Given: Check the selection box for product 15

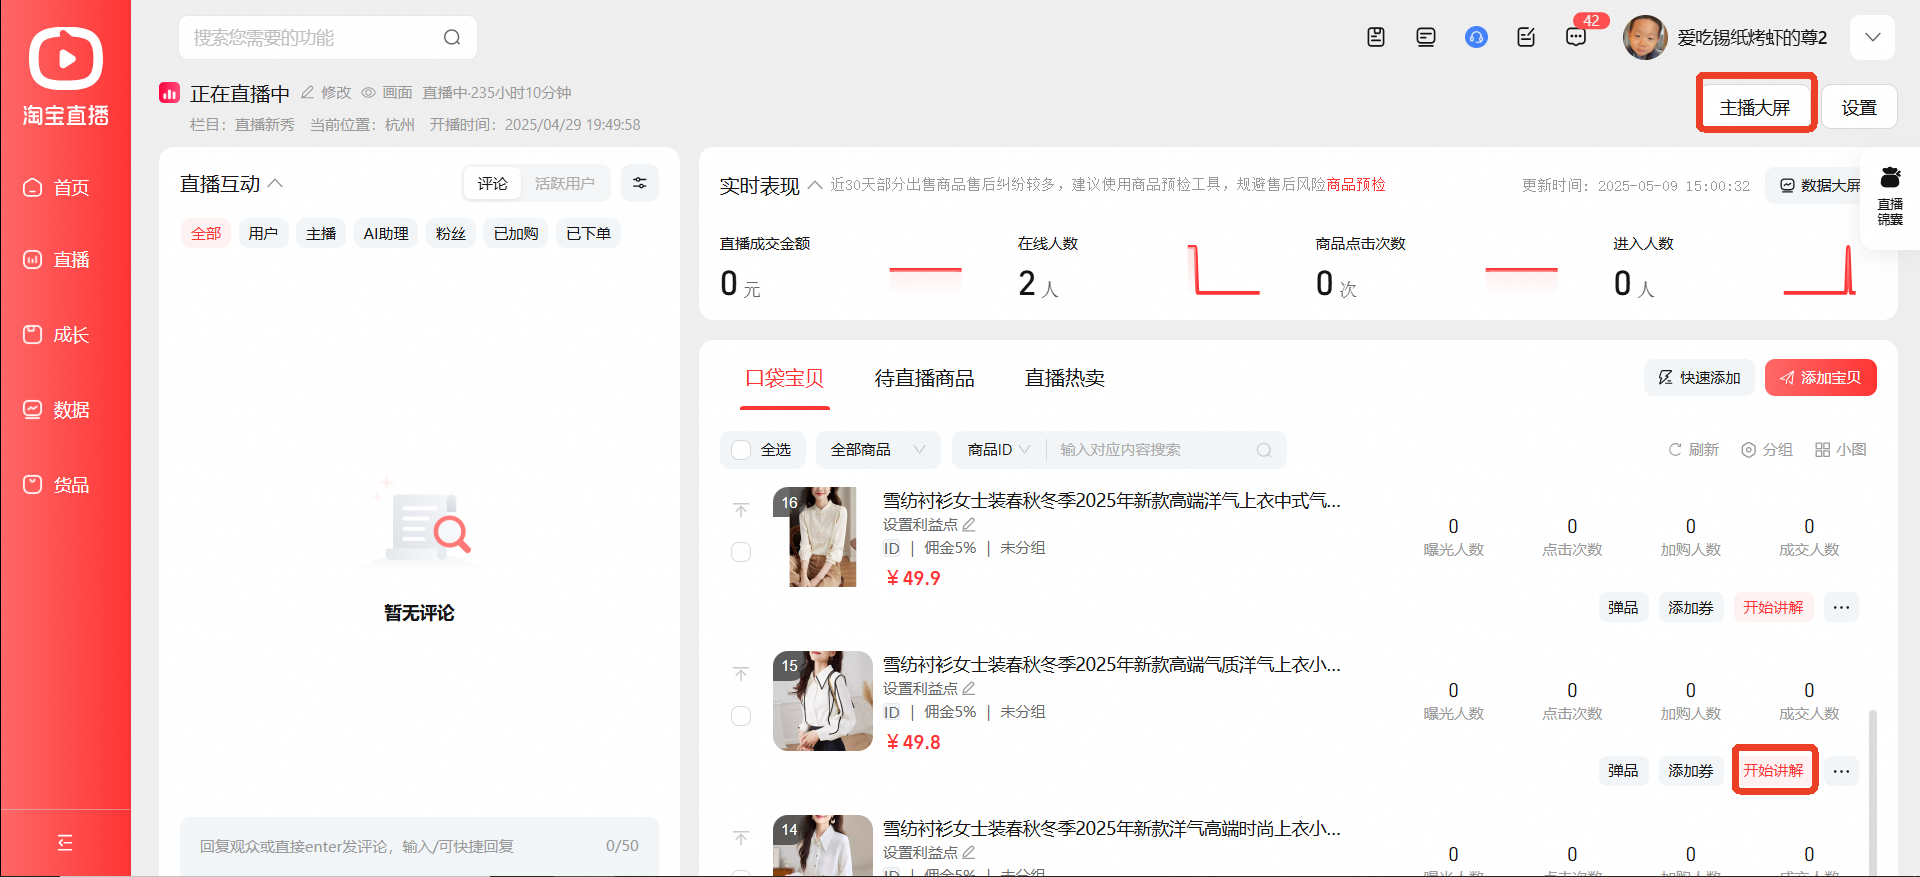Looking at the screenshot, I should (x=741, y=716).
